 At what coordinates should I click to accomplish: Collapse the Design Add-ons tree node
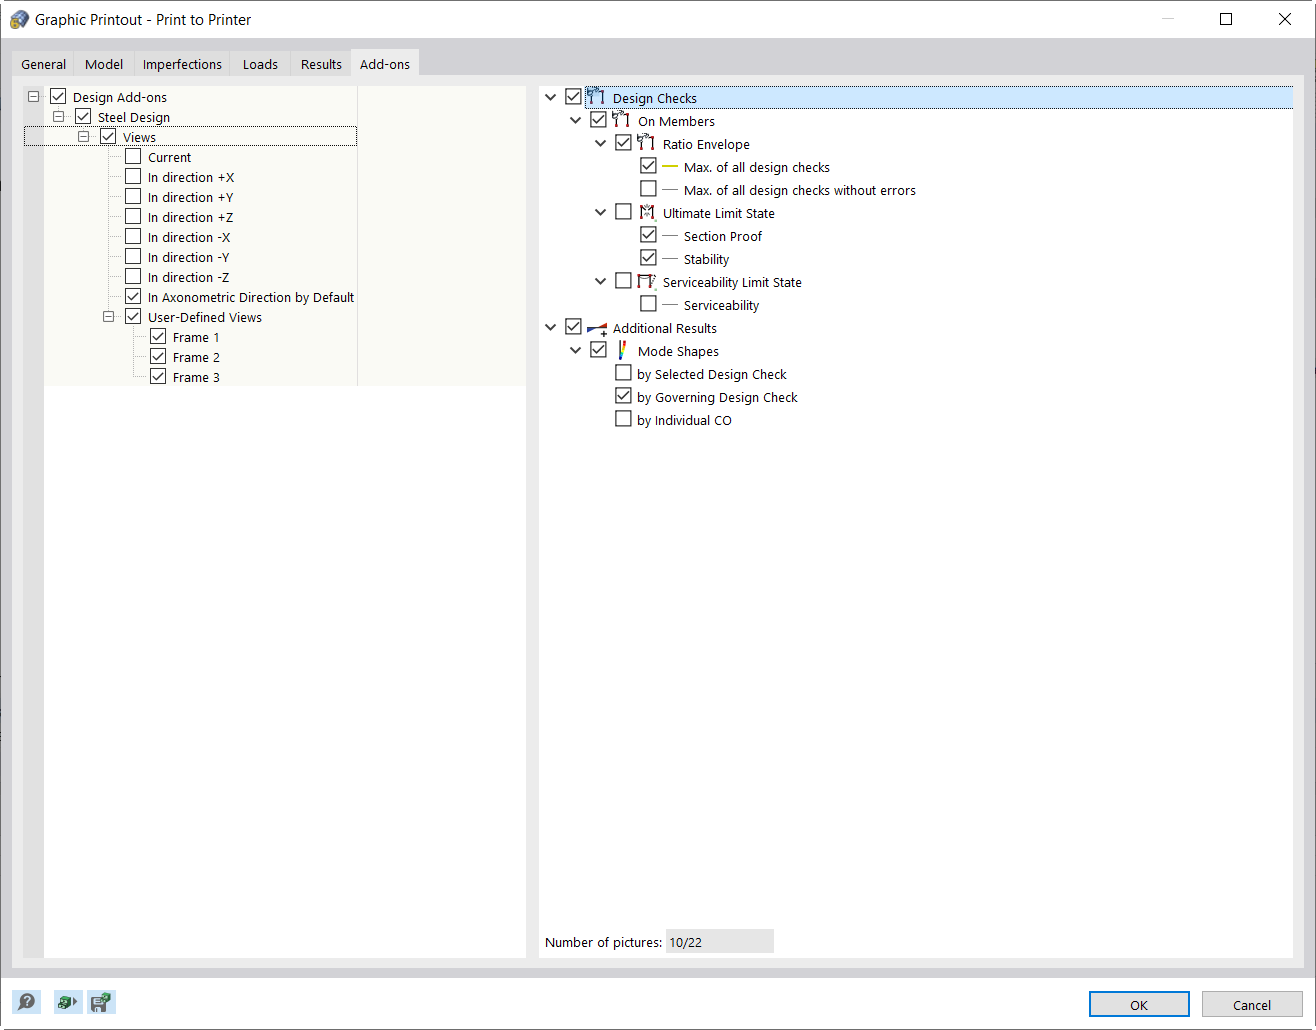[x=33, y=96]
